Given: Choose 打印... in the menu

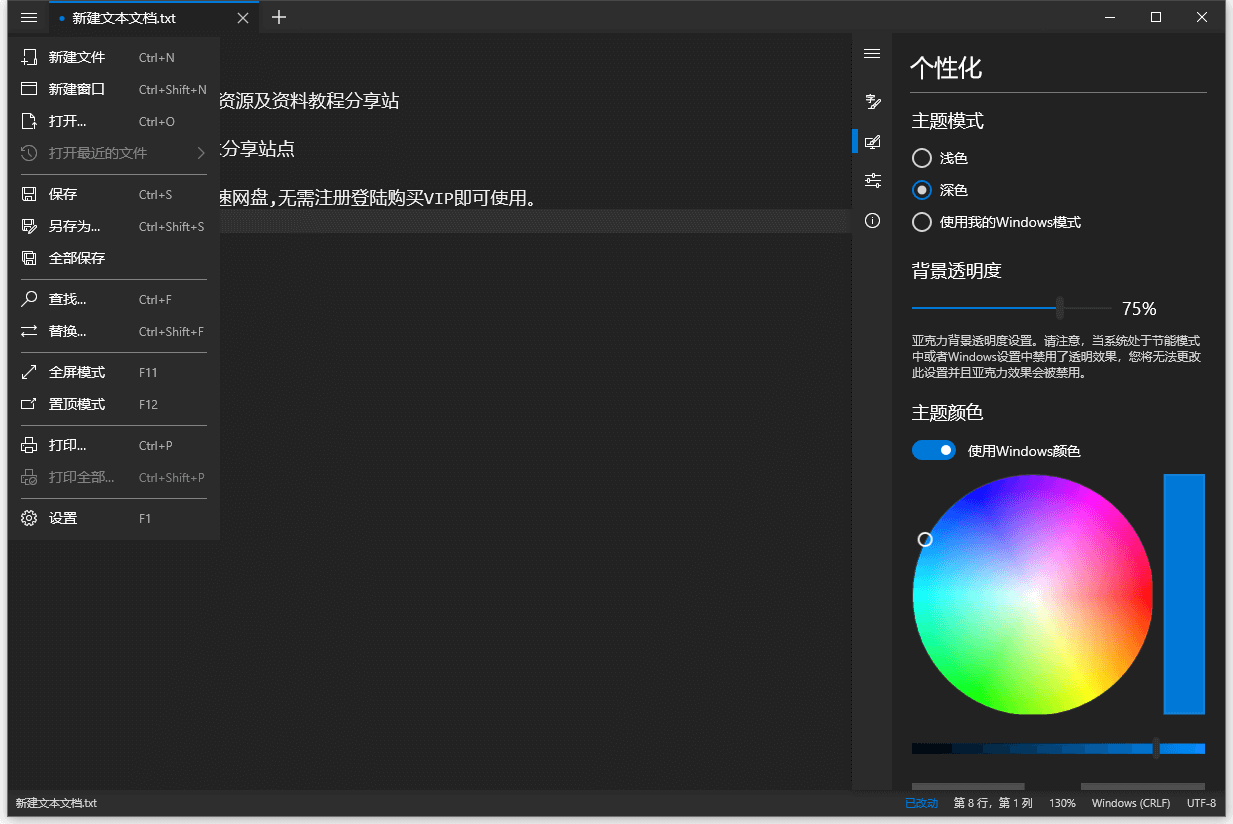Looking at the screenshot, I should (113, 446).
